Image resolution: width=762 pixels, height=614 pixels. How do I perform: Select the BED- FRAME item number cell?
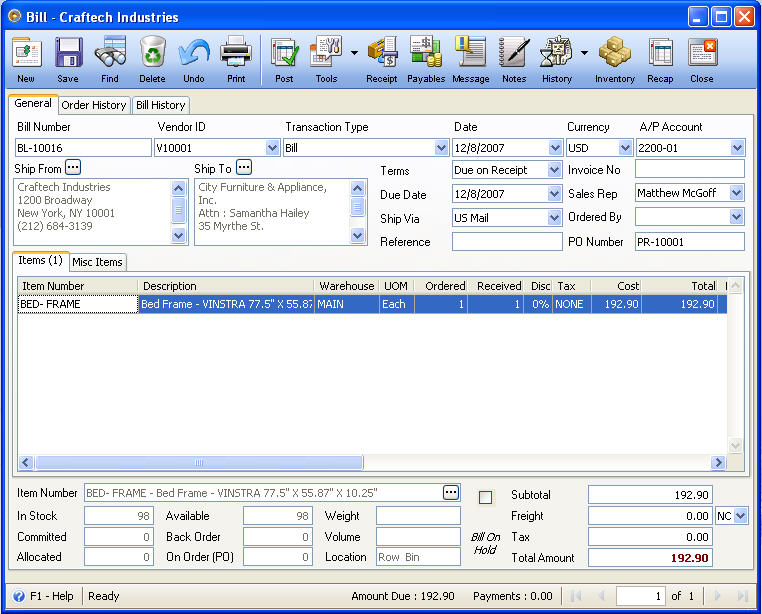point(78,304)
